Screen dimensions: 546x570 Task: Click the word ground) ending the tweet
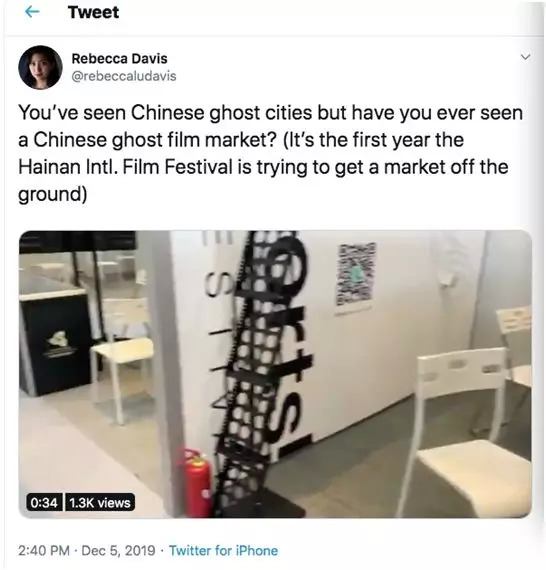click(x=53, y=195)
